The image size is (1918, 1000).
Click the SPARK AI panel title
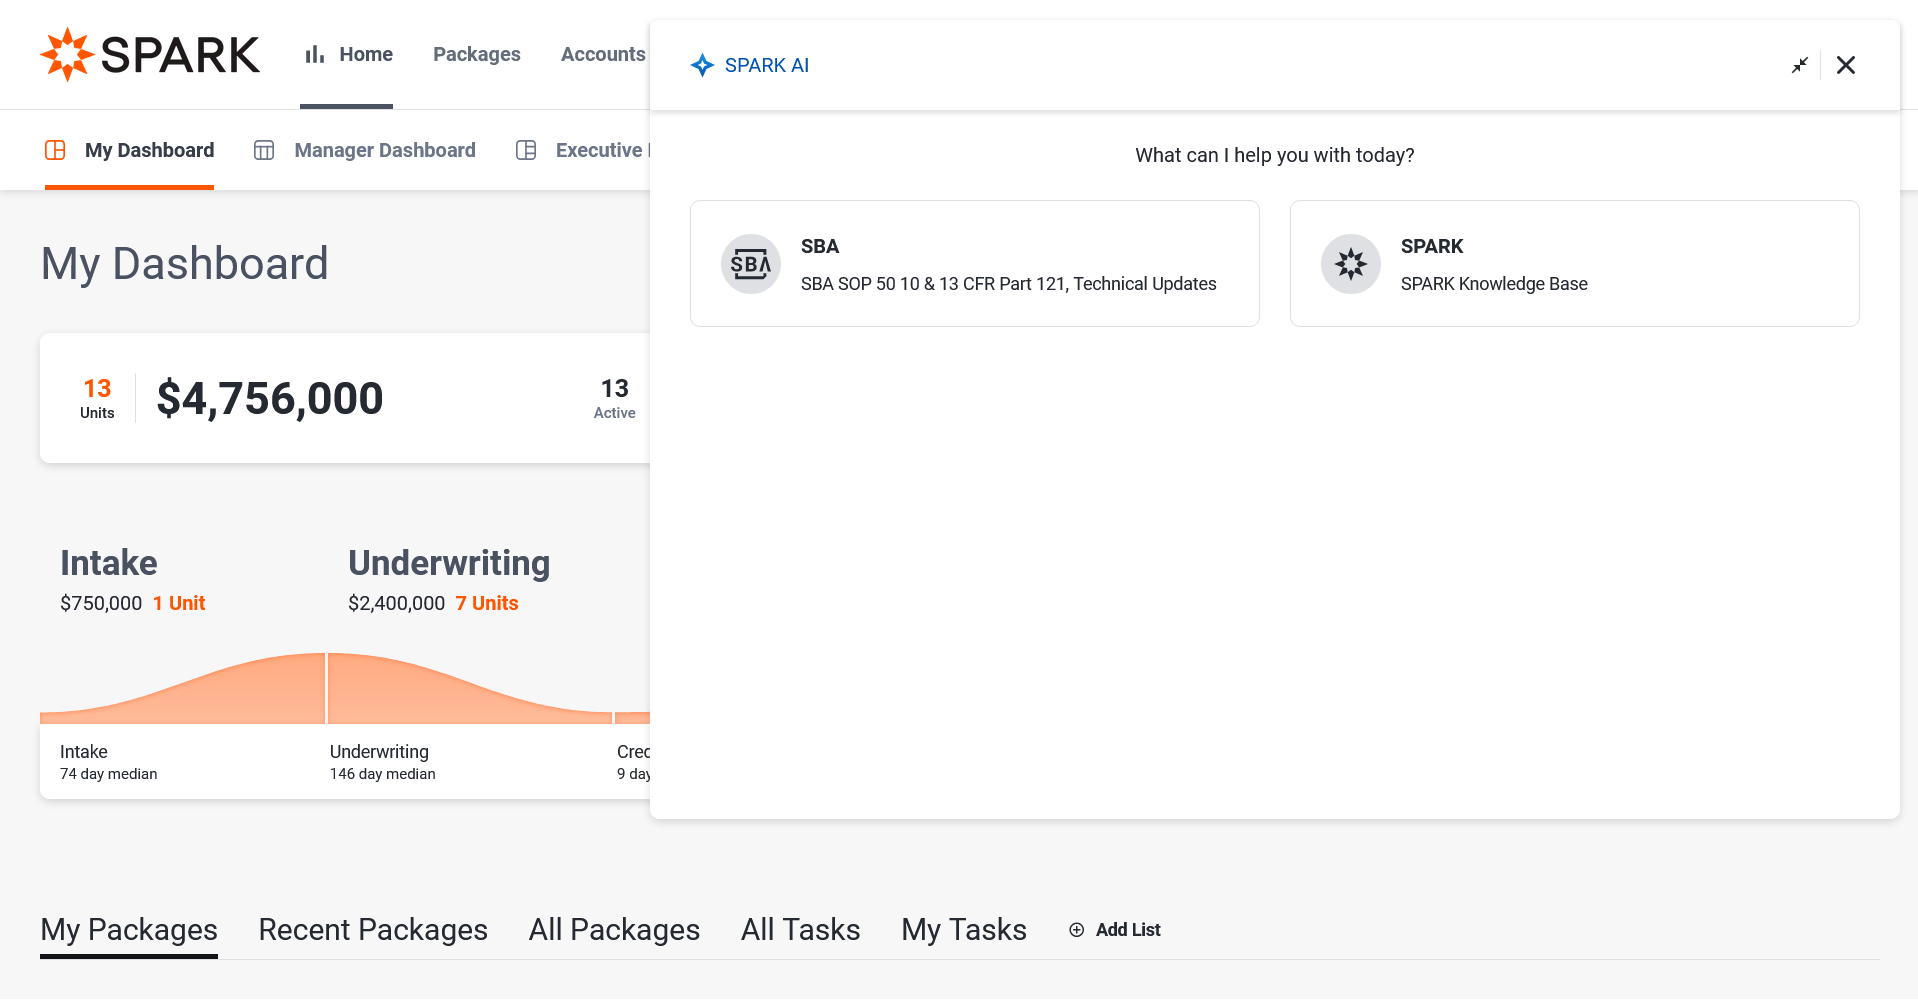767,65
